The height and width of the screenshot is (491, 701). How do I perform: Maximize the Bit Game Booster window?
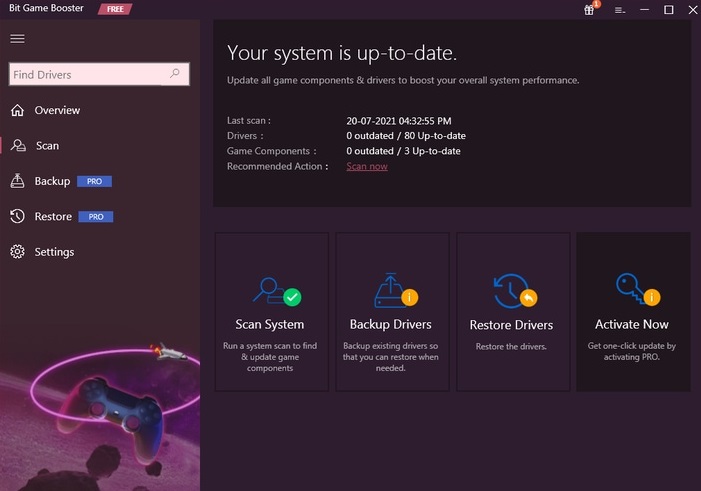668,10
